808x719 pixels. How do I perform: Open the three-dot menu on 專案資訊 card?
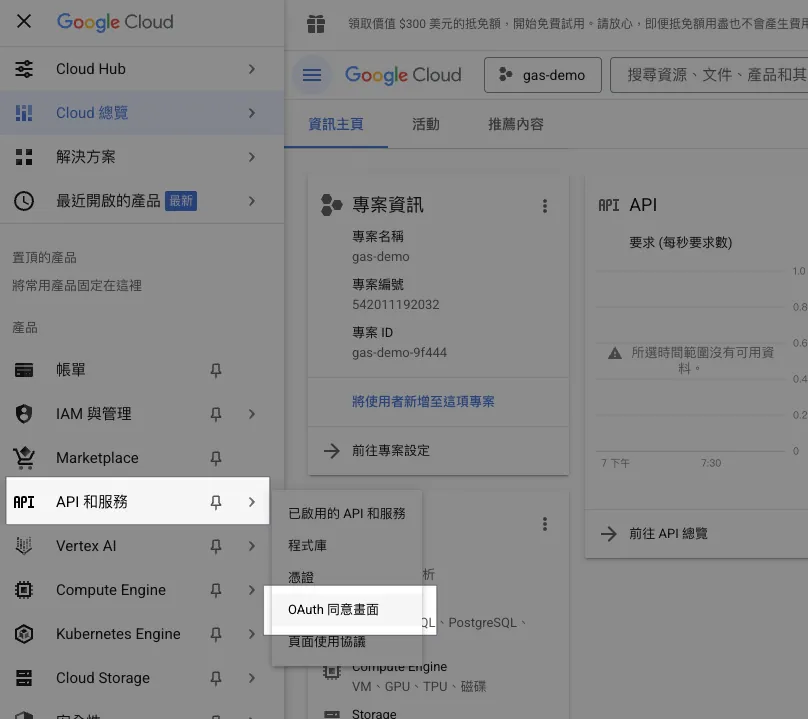545,206
